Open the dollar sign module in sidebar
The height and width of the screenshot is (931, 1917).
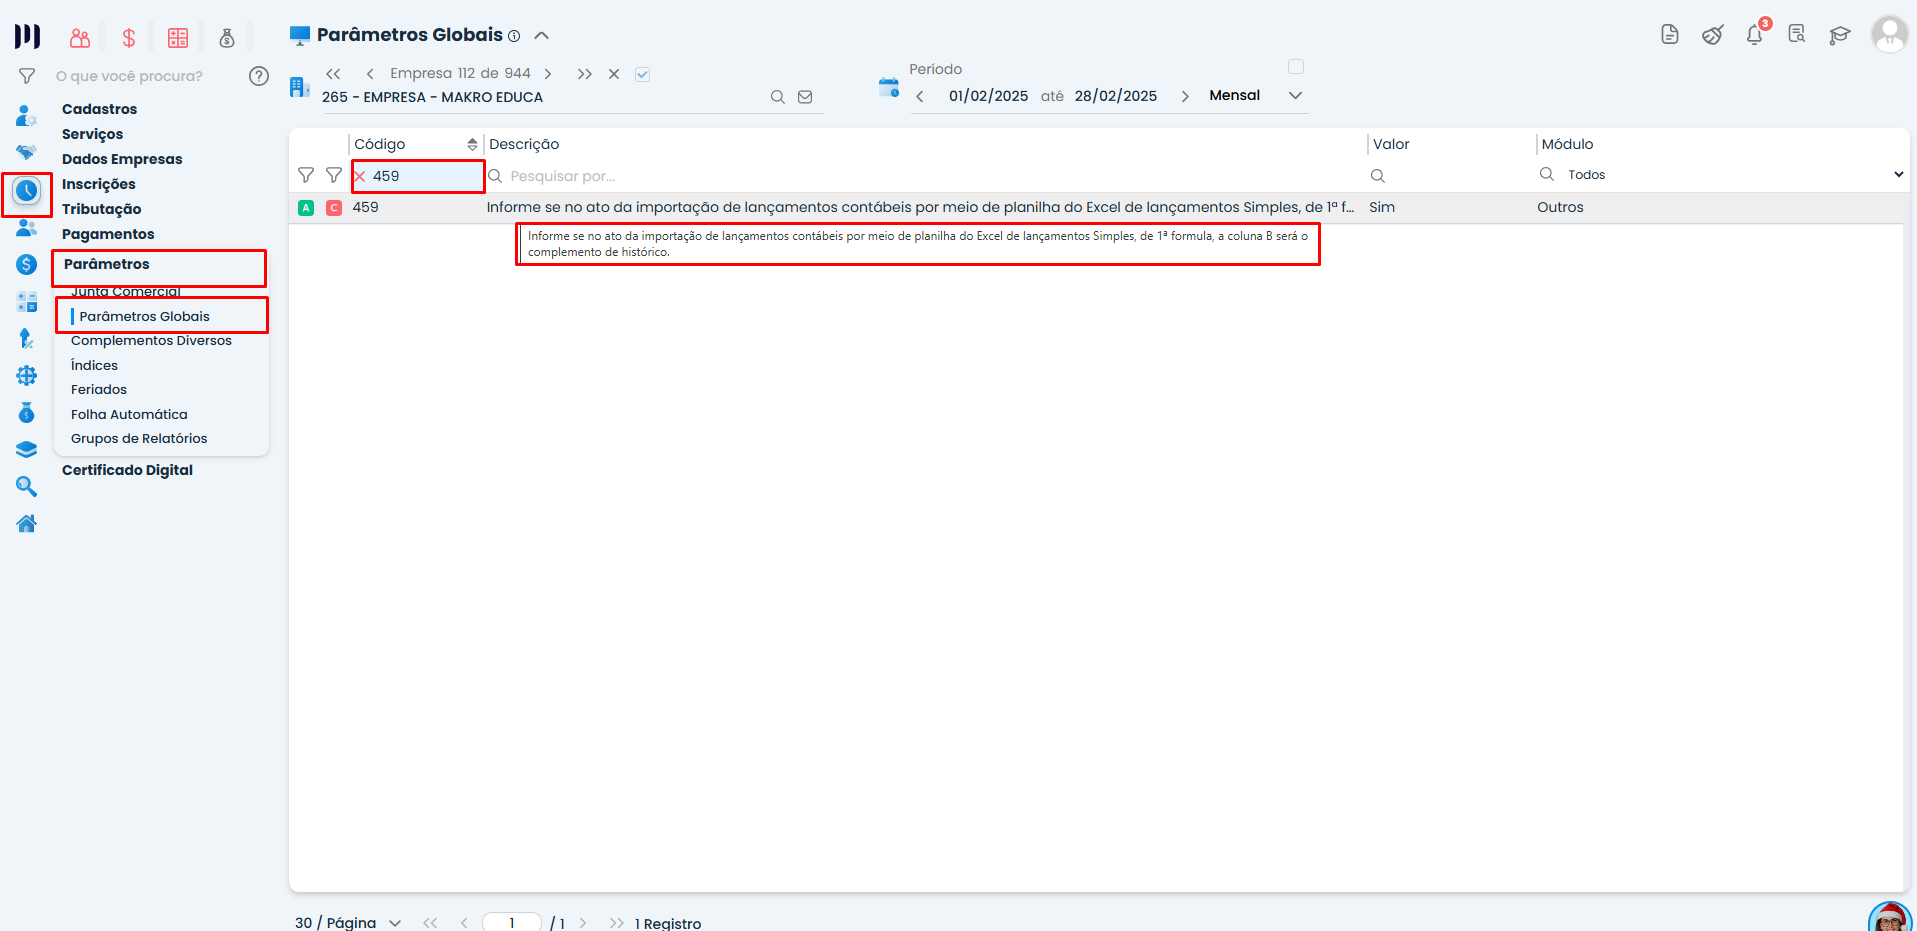pyautogui.click(x=26, y=264)
